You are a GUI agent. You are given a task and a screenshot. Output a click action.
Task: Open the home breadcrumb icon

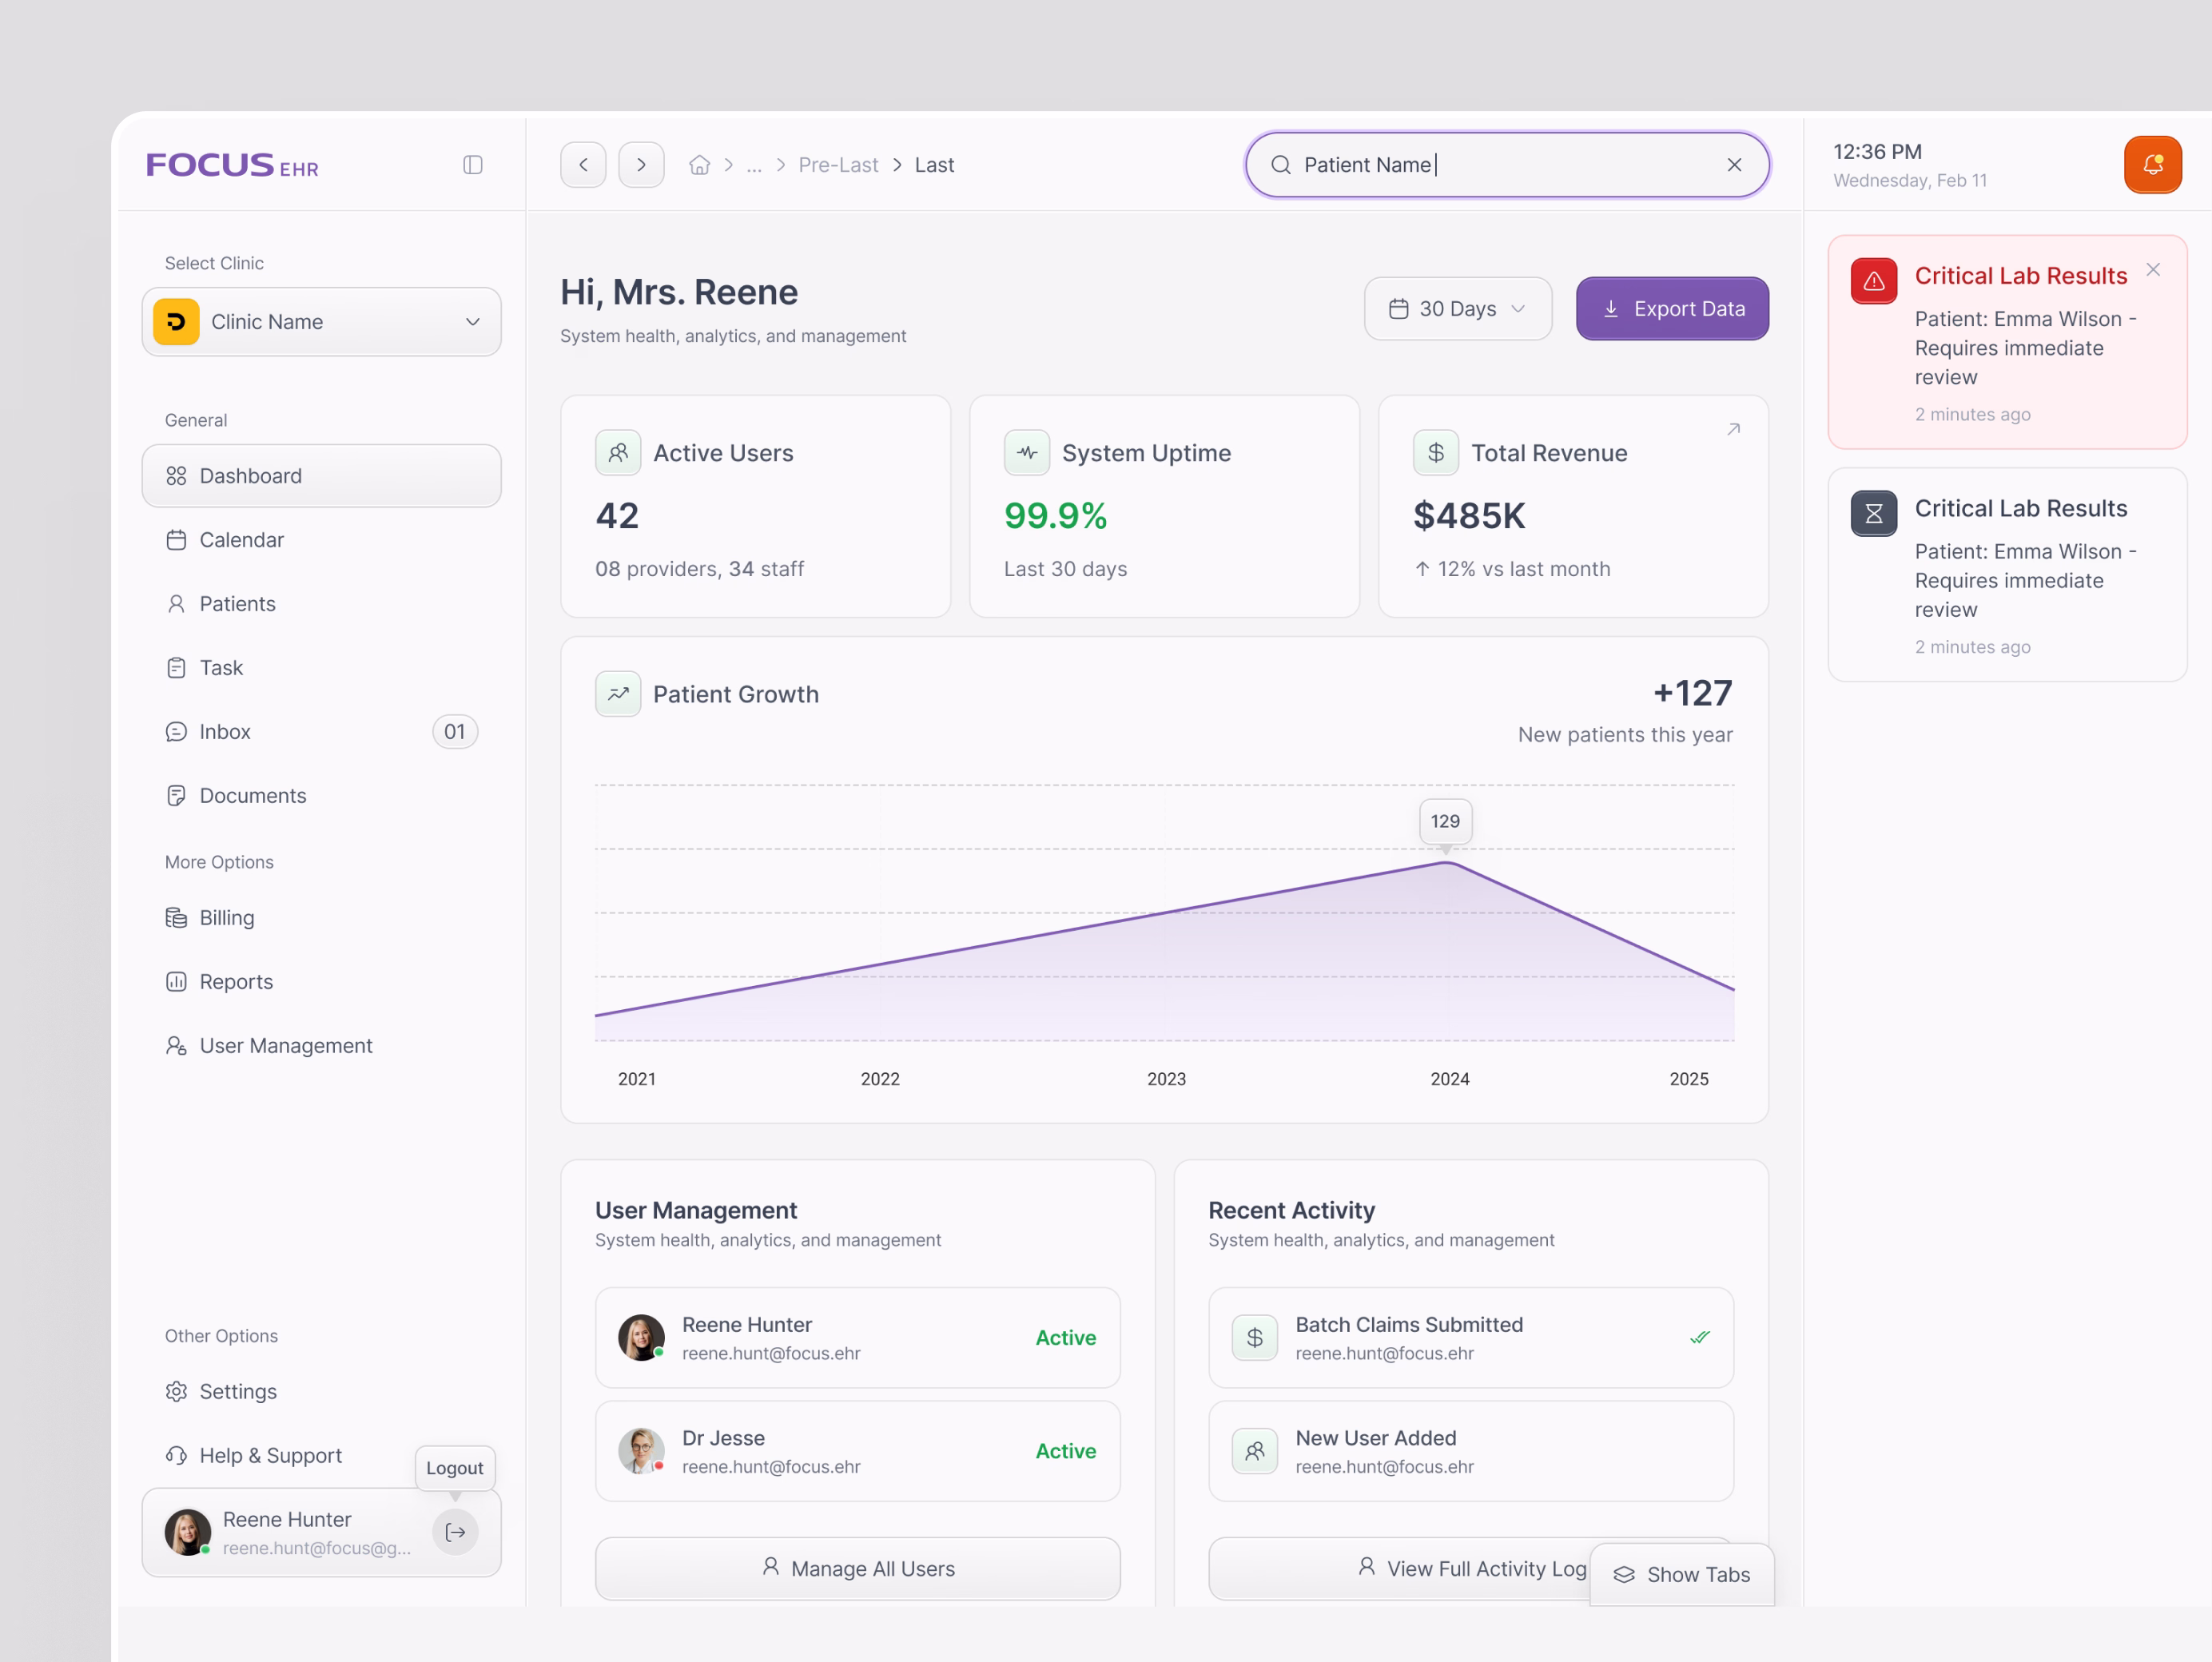(x=700, y=165)
